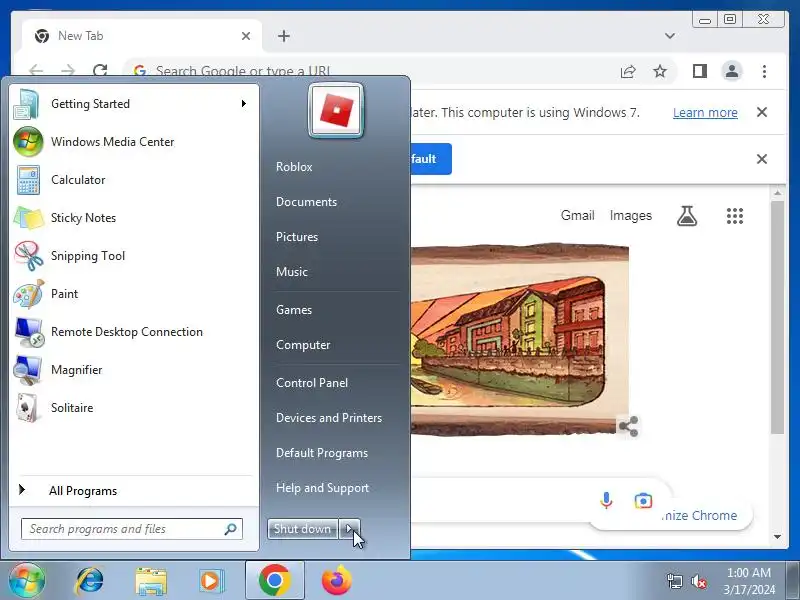Open Sticky Notes icon
The image size is (800, 600).
28,218
